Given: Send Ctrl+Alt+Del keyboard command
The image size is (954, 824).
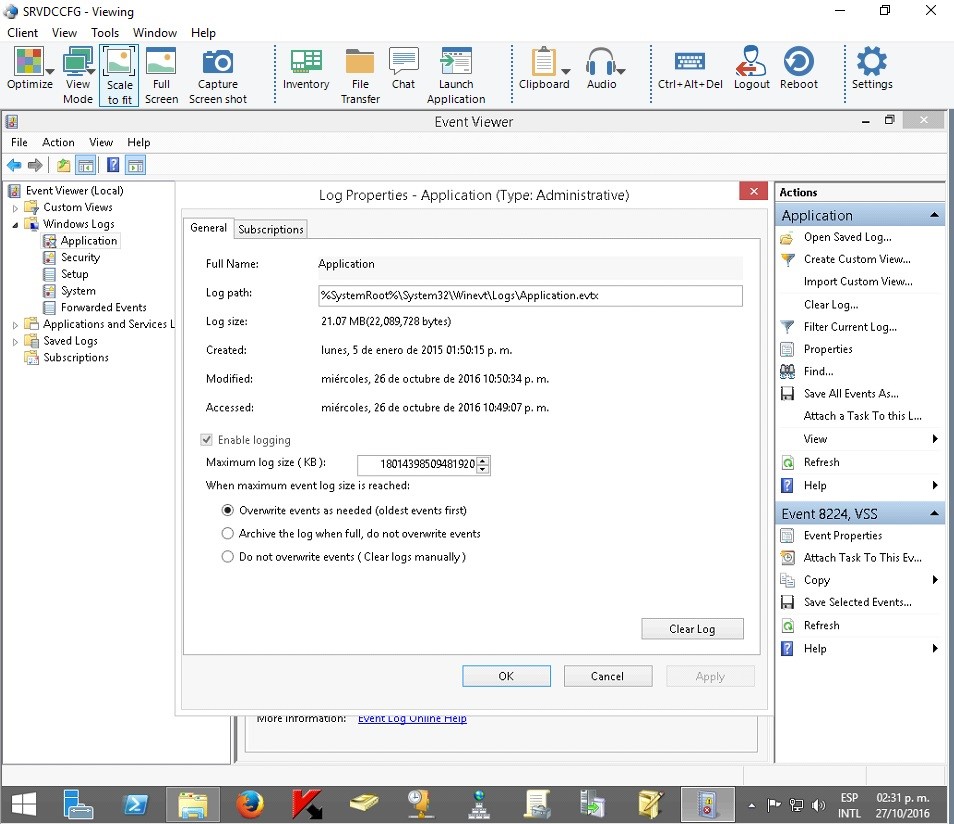Looking at the screenshot, I should (689, 64).
